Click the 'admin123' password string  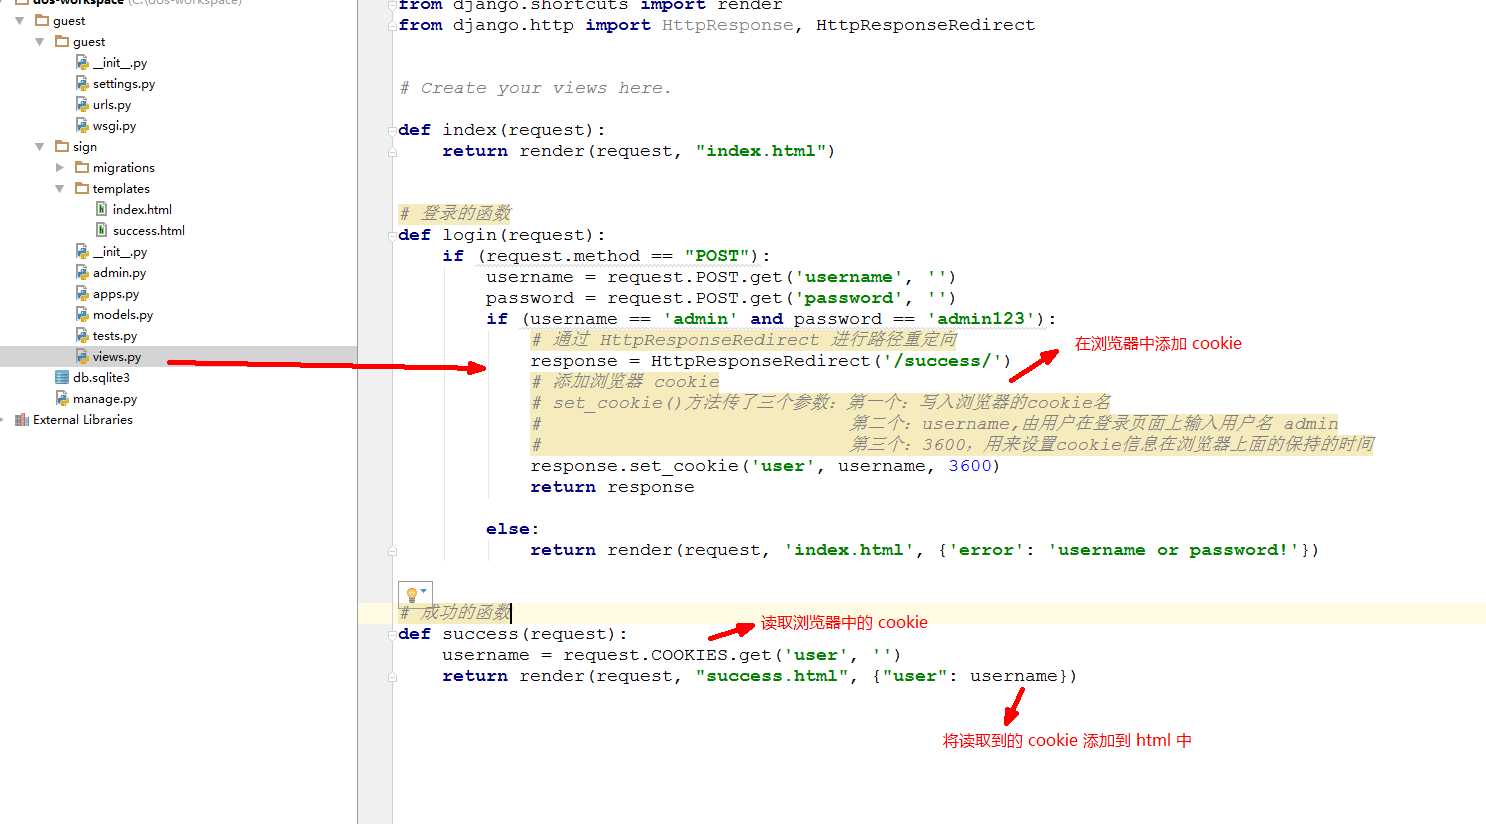980,319
